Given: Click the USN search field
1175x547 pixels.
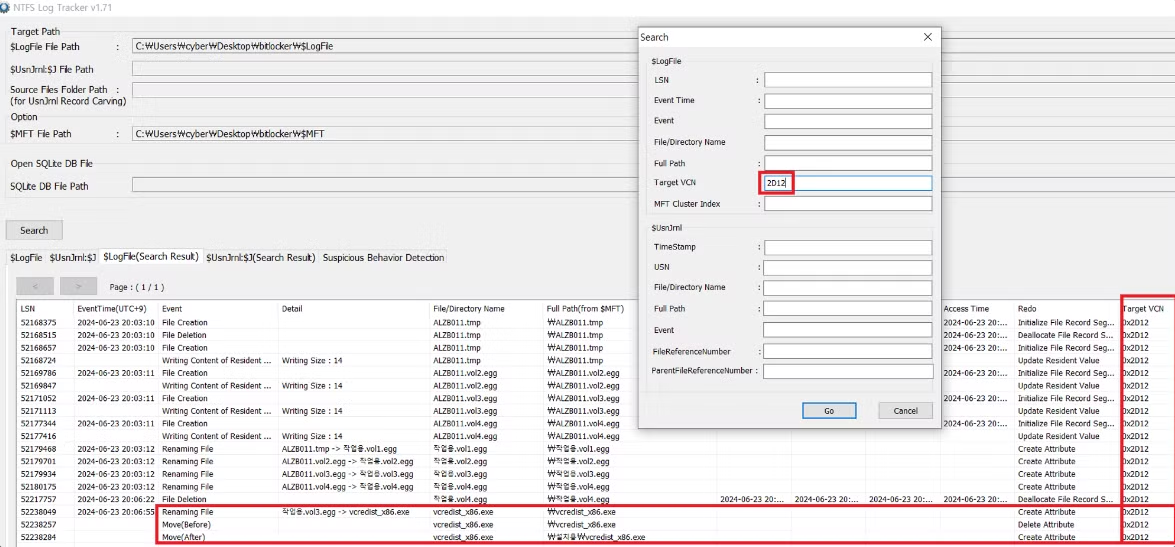Looking at the screenshot, I should click(x=848, y=268).
